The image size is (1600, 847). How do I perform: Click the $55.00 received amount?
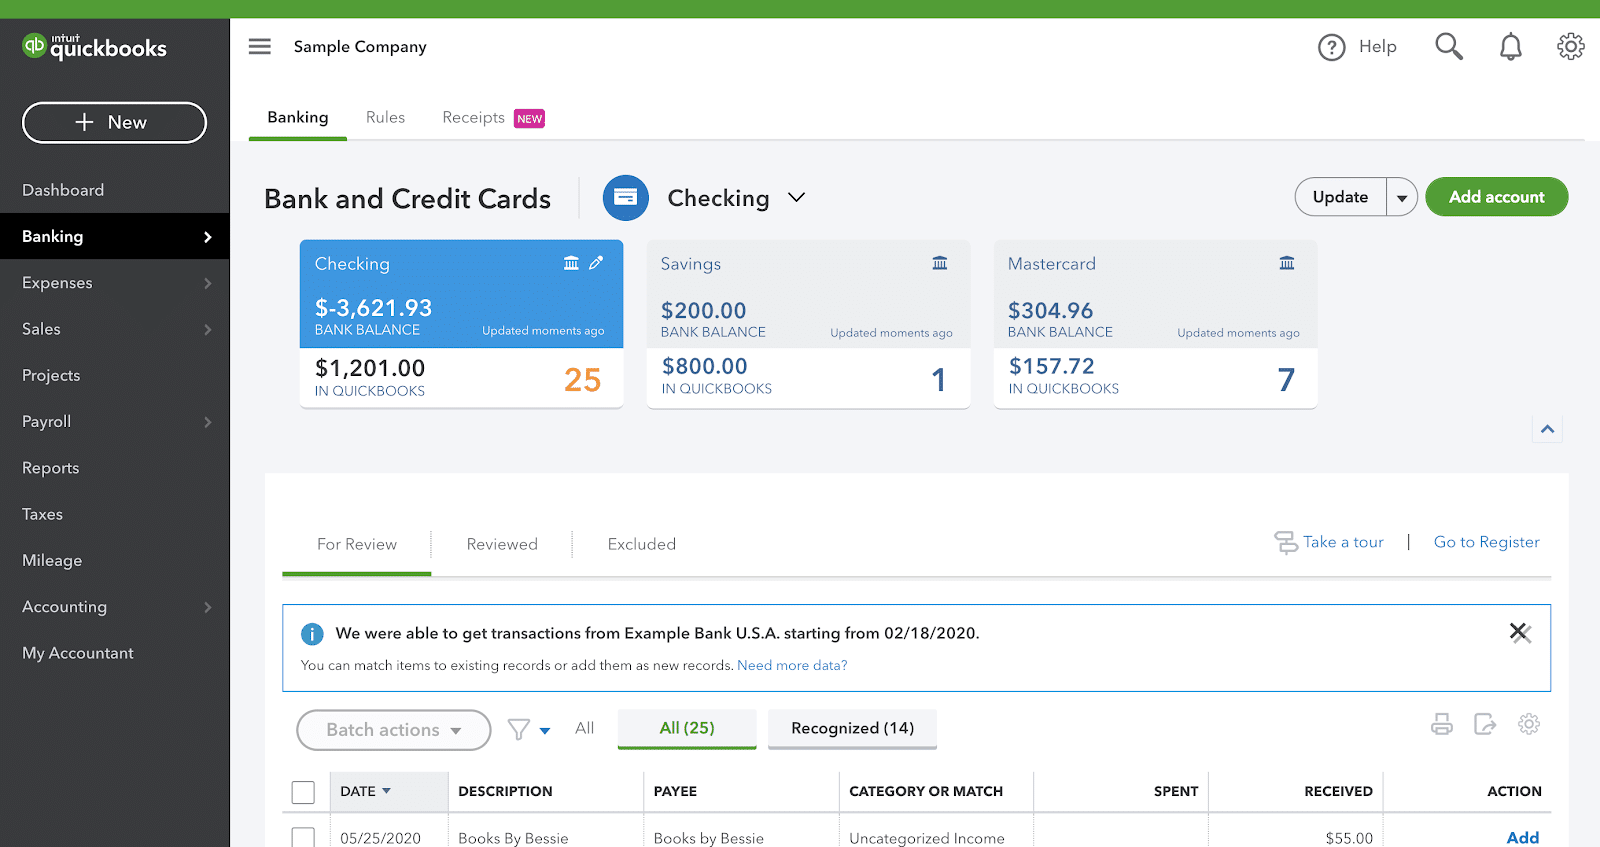(1349, 838)
